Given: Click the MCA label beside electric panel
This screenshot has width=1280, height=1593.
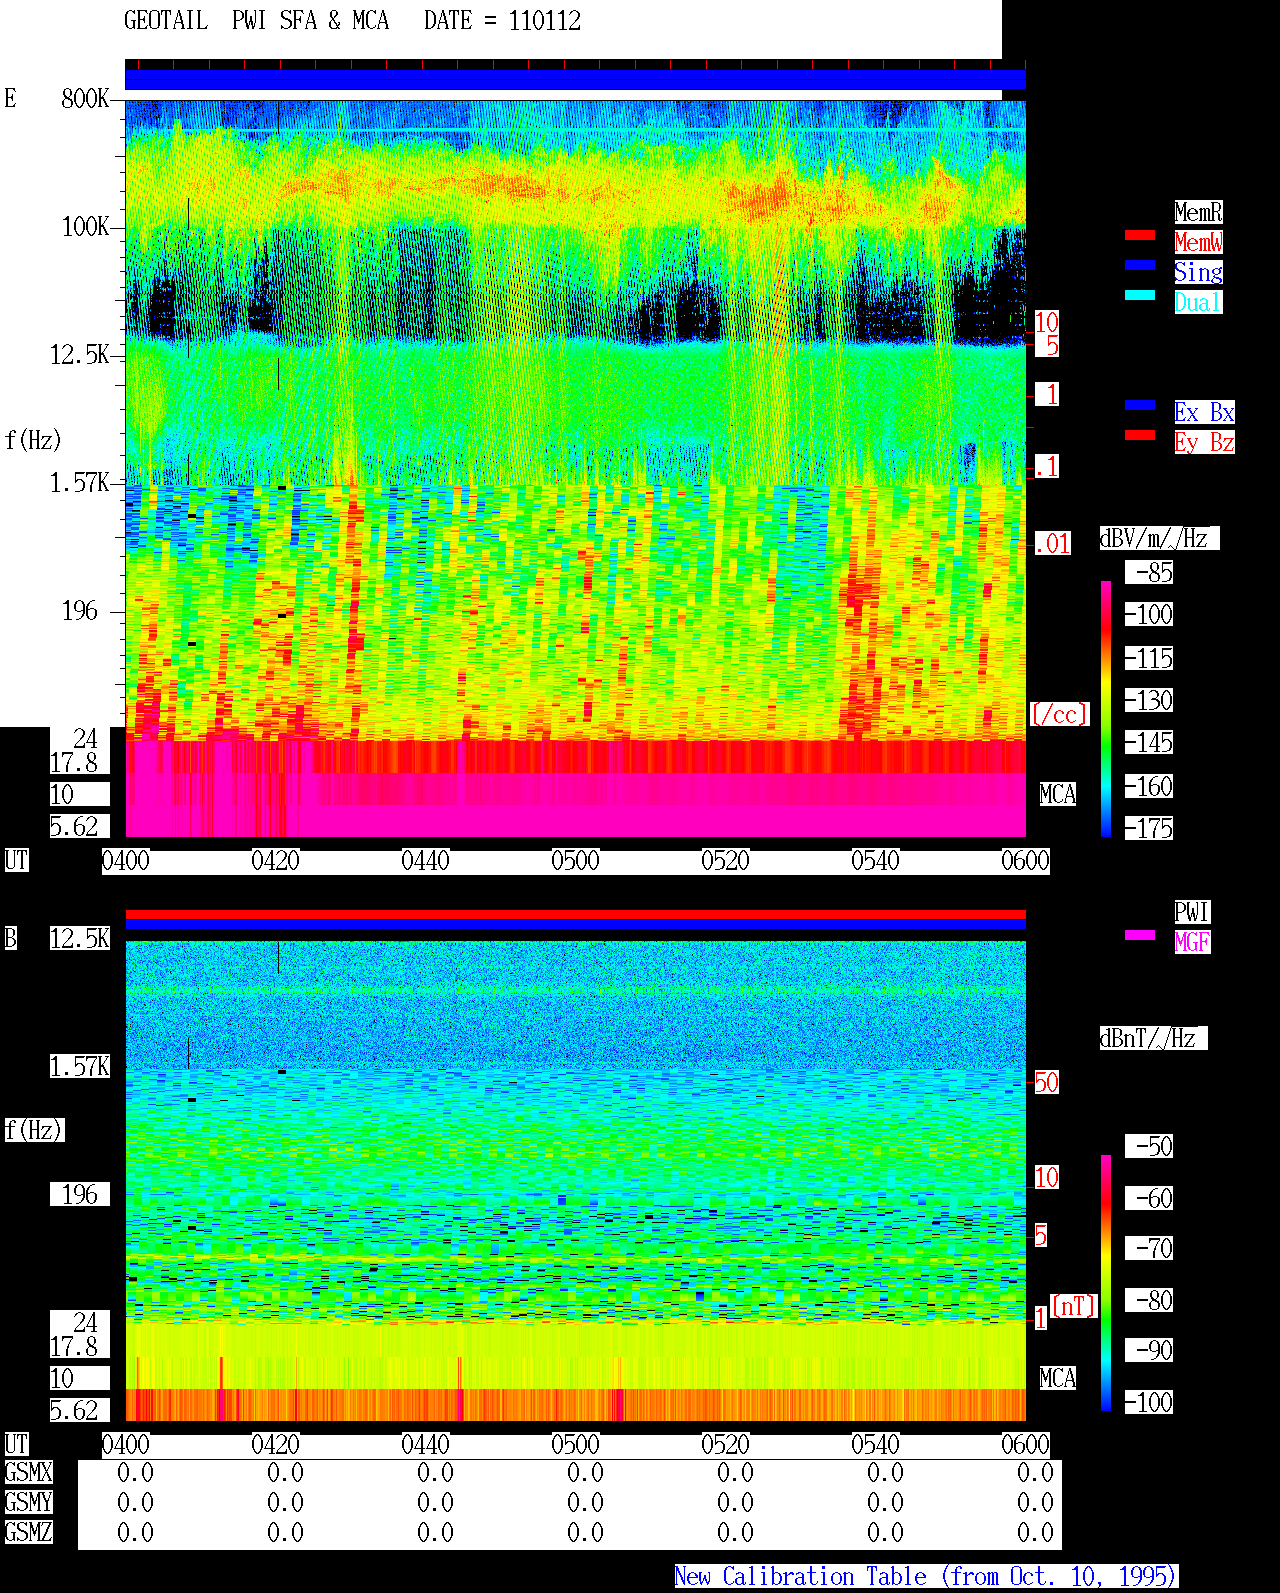Looking at the screenshot, I should point(1057,795).
